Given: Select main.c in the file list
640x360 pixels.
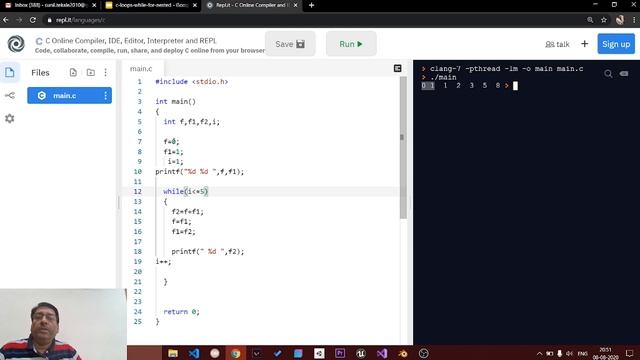Looking at the screenshot, I should [69, 96].
